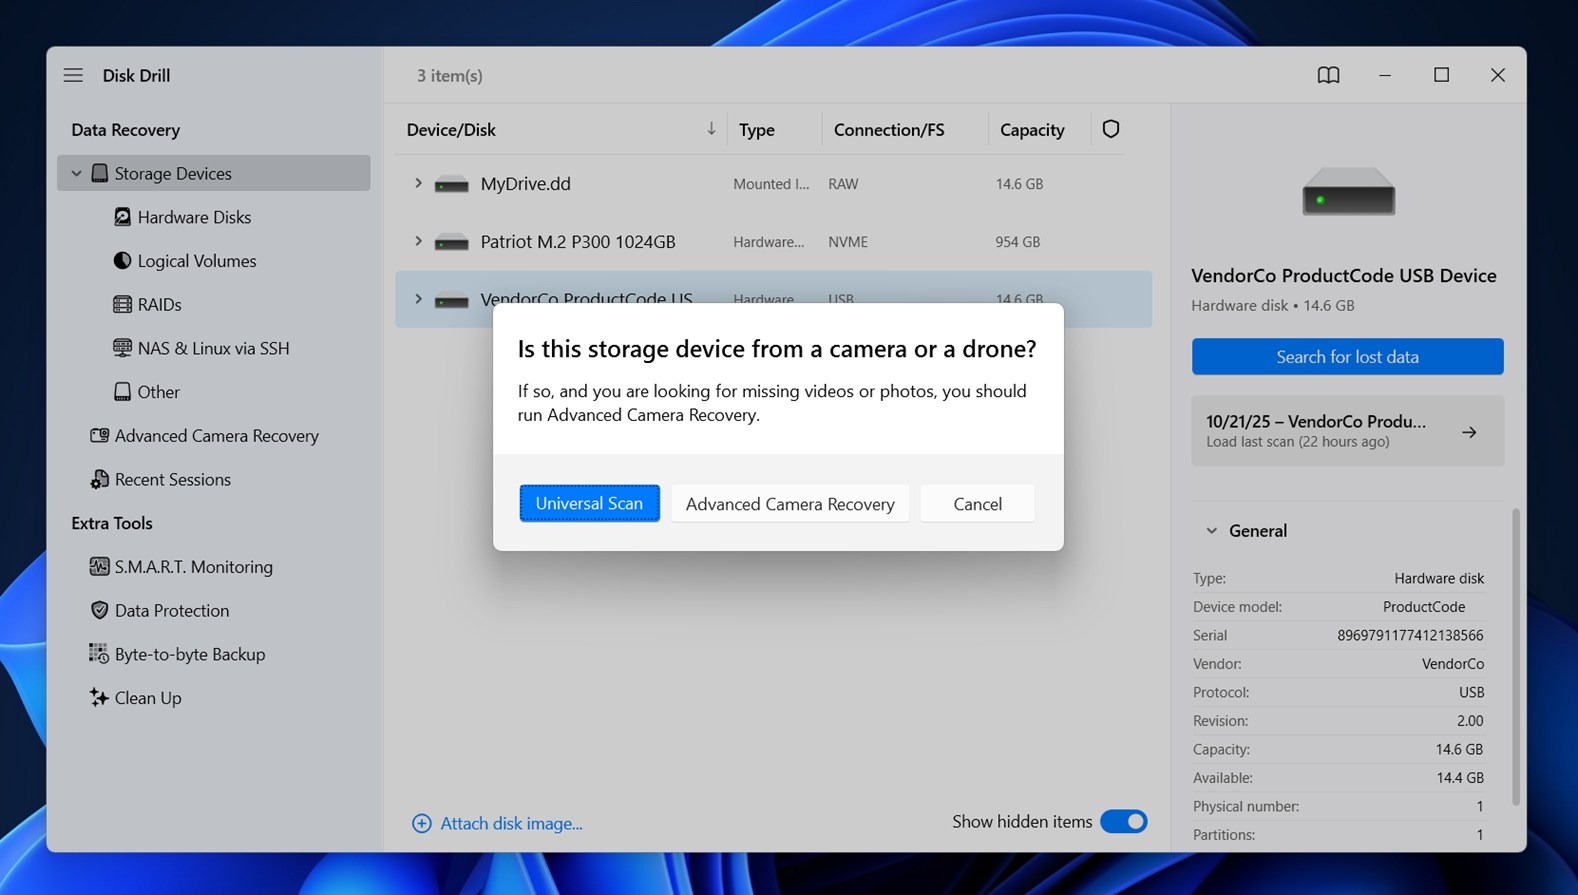Select Logical Volumes category
The image size is (1578, 895).
coord(196,261)
